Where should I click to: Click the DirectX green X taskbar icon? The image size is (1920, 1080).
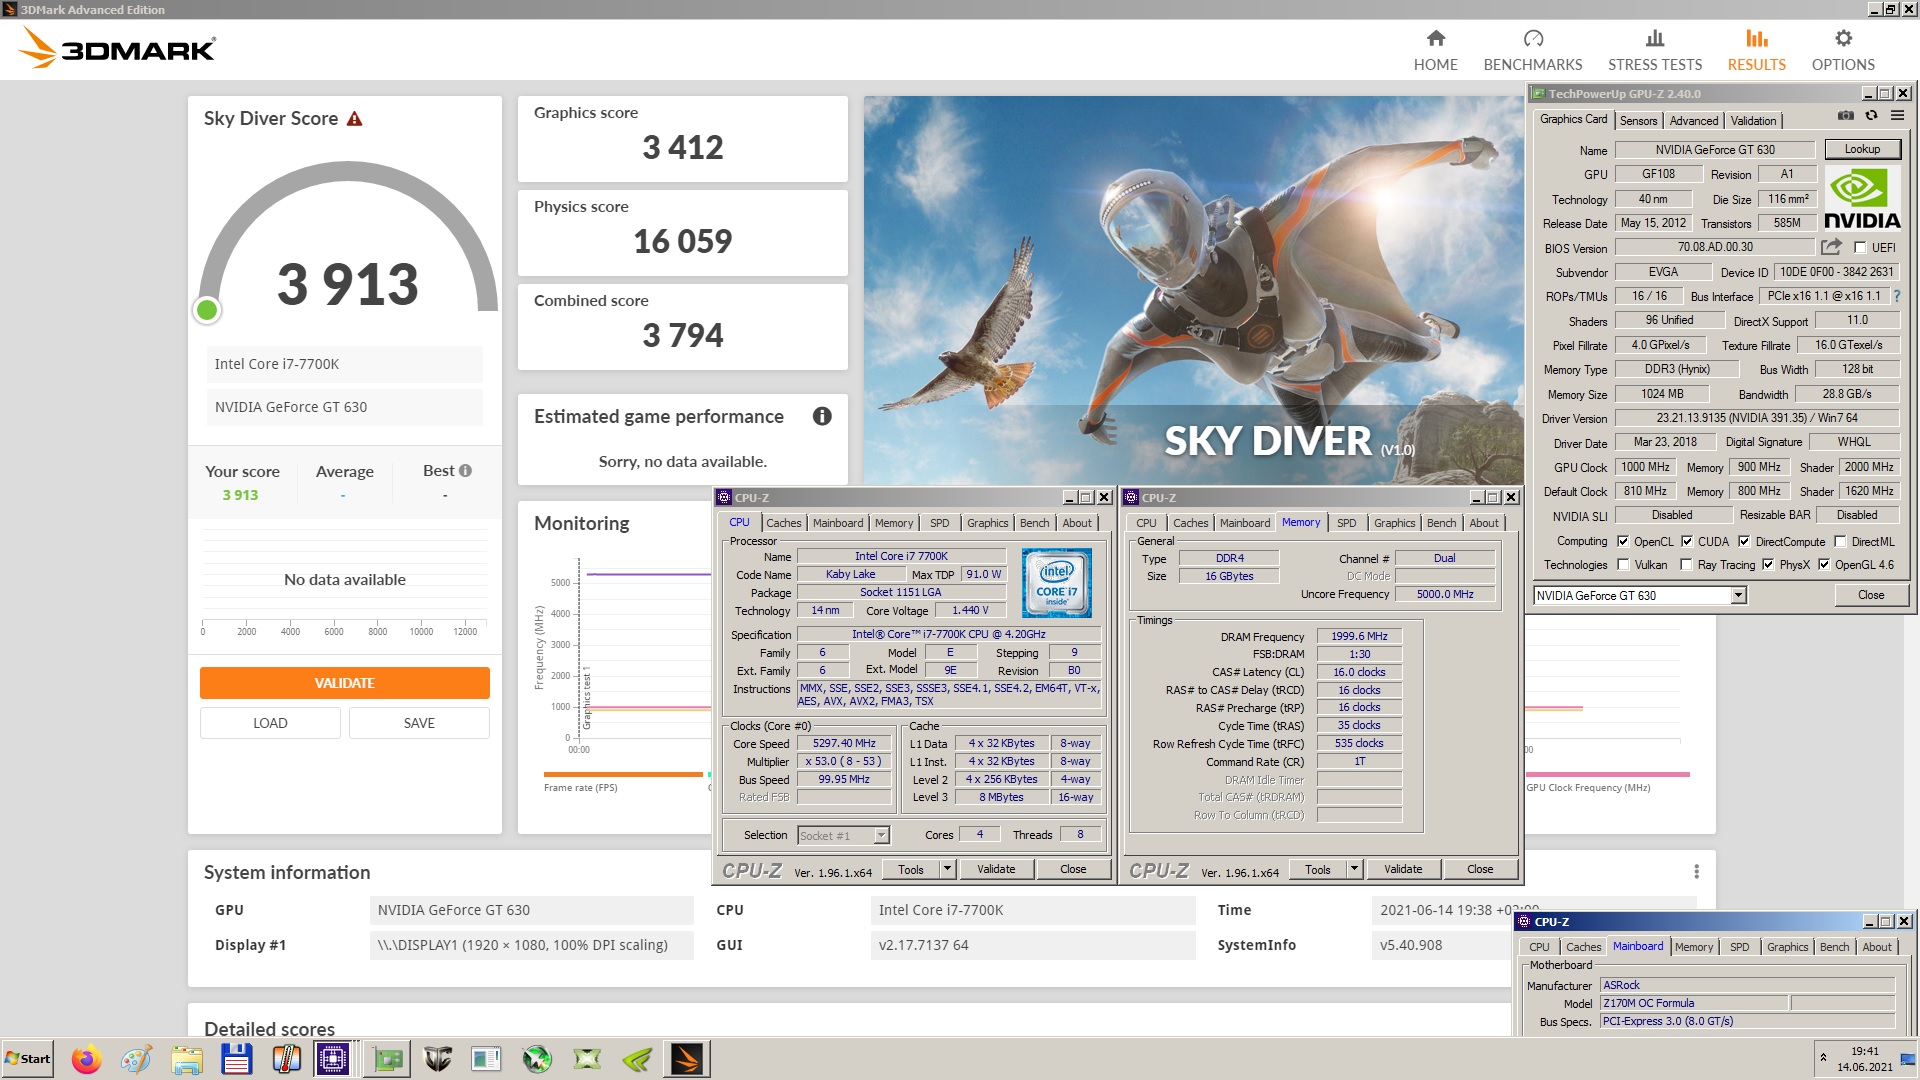(587, 1059)
